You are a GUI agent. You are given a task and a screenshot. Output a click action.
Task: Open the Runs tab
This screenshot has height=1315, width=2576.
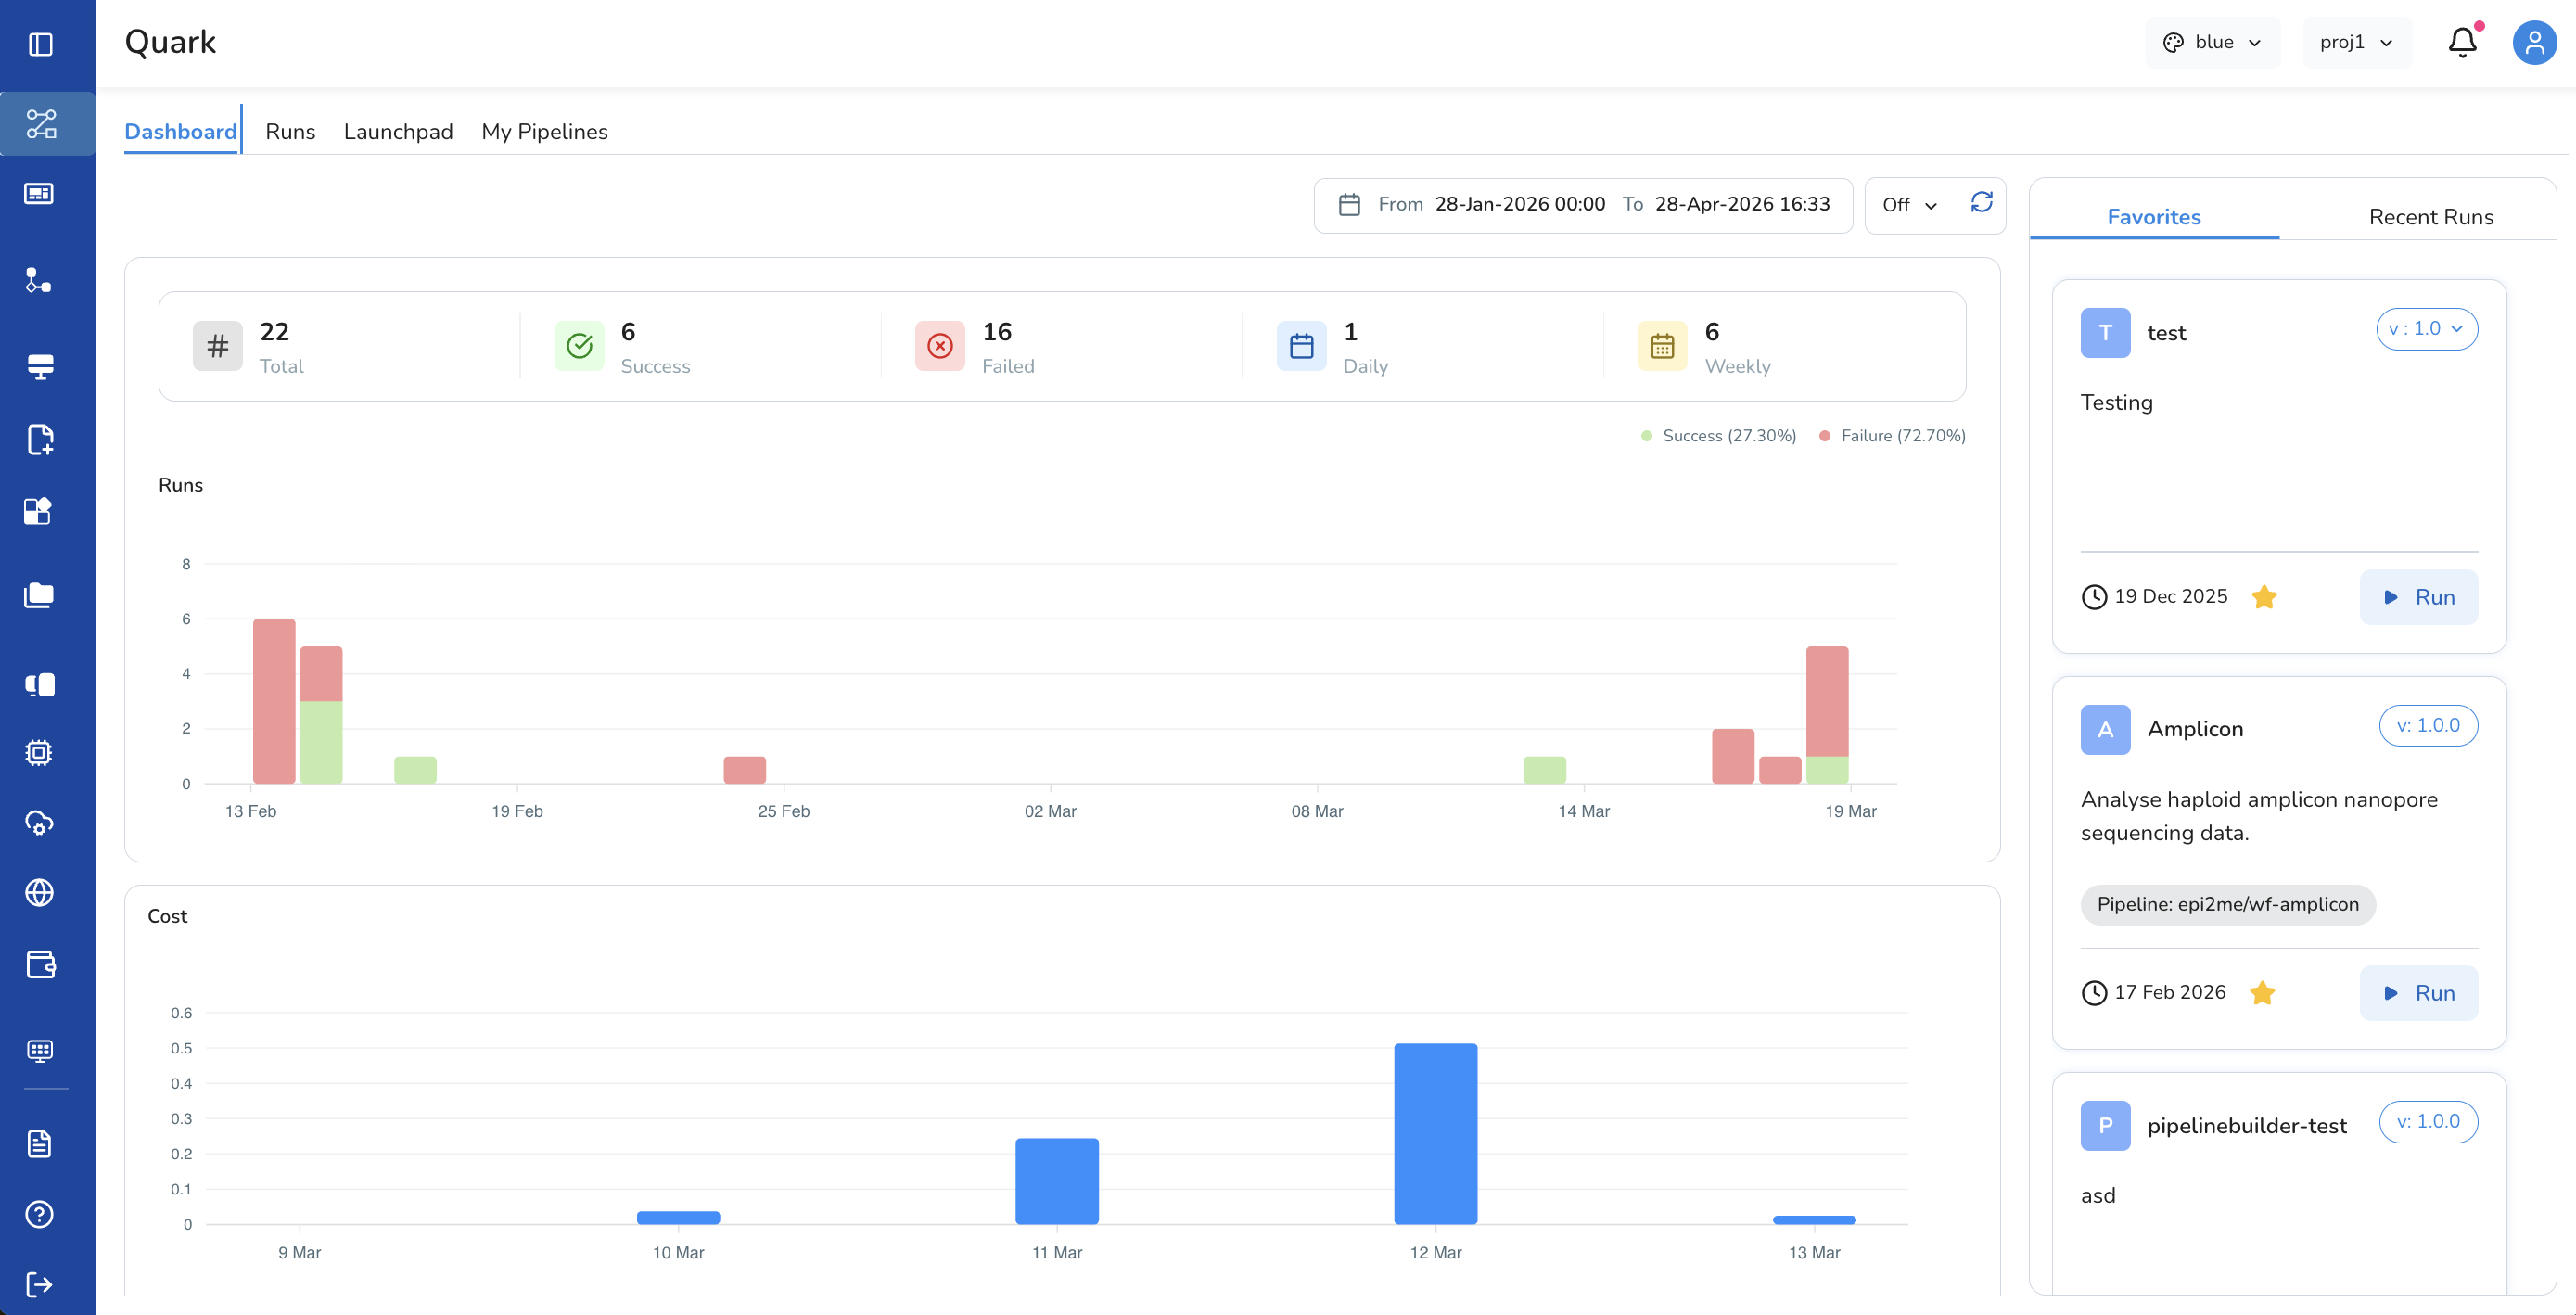(x=290, y=132)
